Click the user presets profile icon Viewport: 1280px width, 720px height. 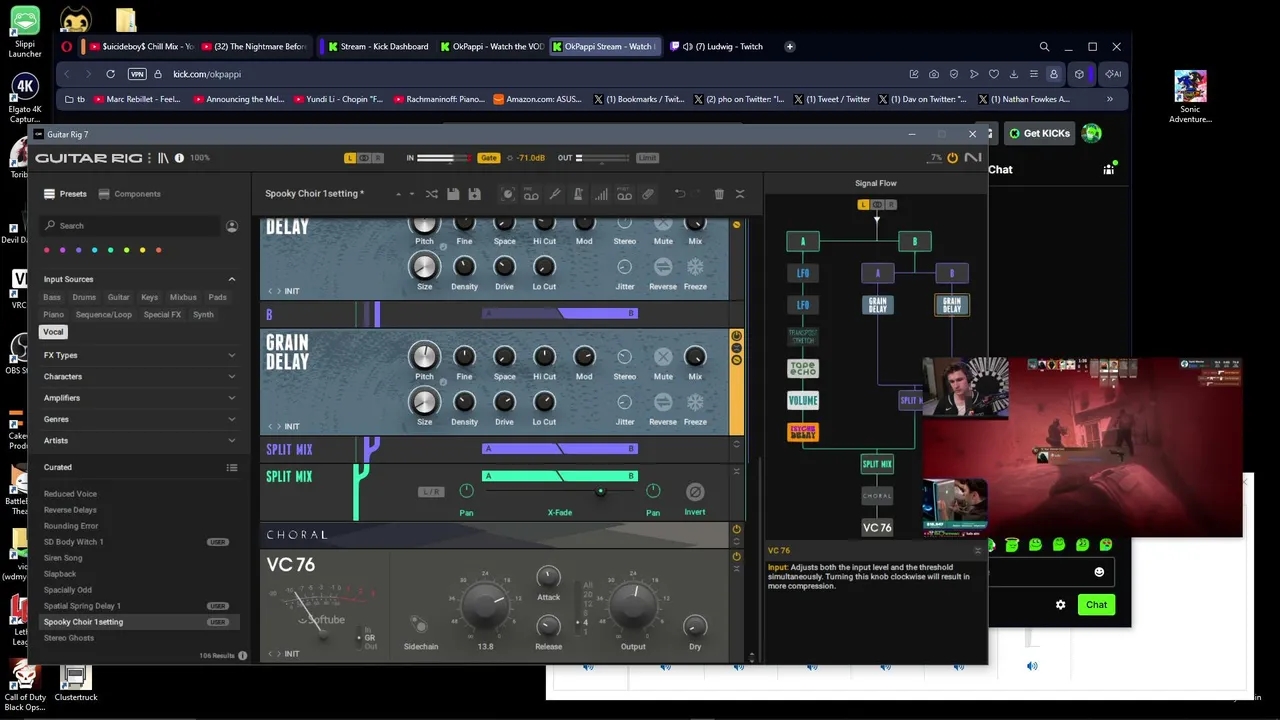(232, 226)
